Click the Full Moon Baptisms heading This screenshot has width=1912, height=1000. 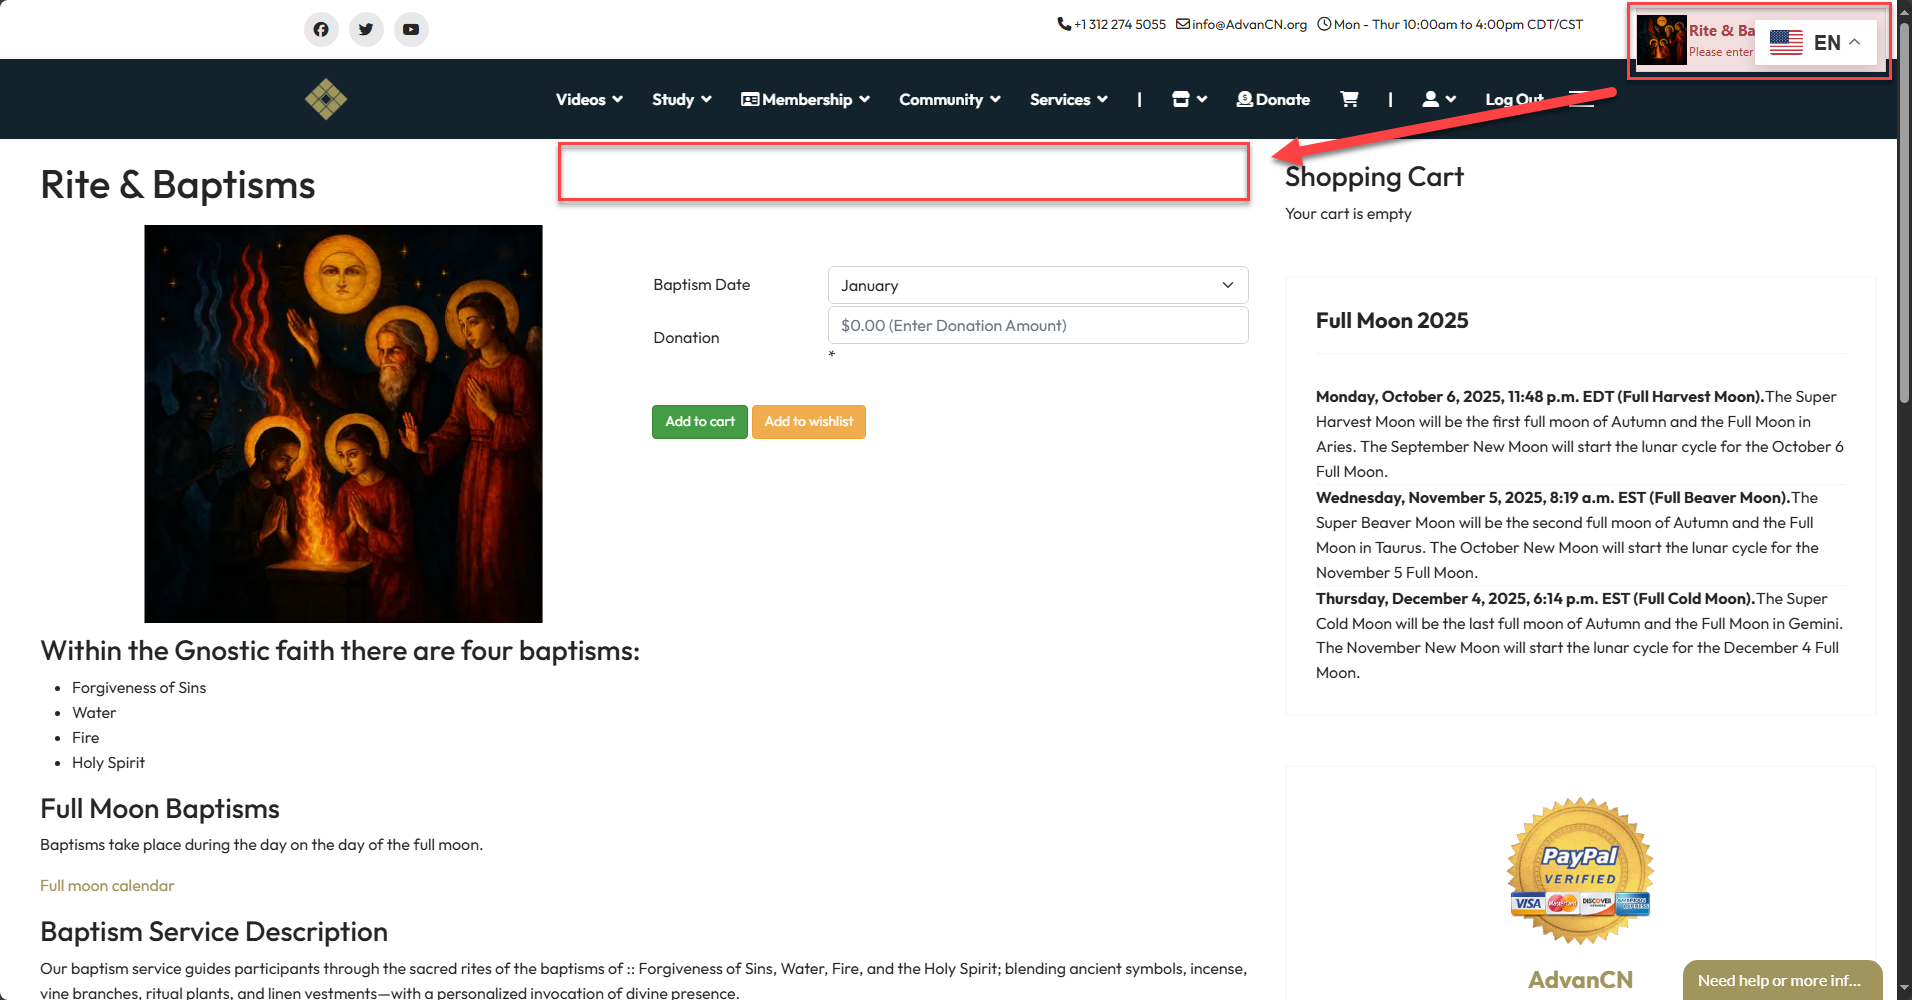160,809
